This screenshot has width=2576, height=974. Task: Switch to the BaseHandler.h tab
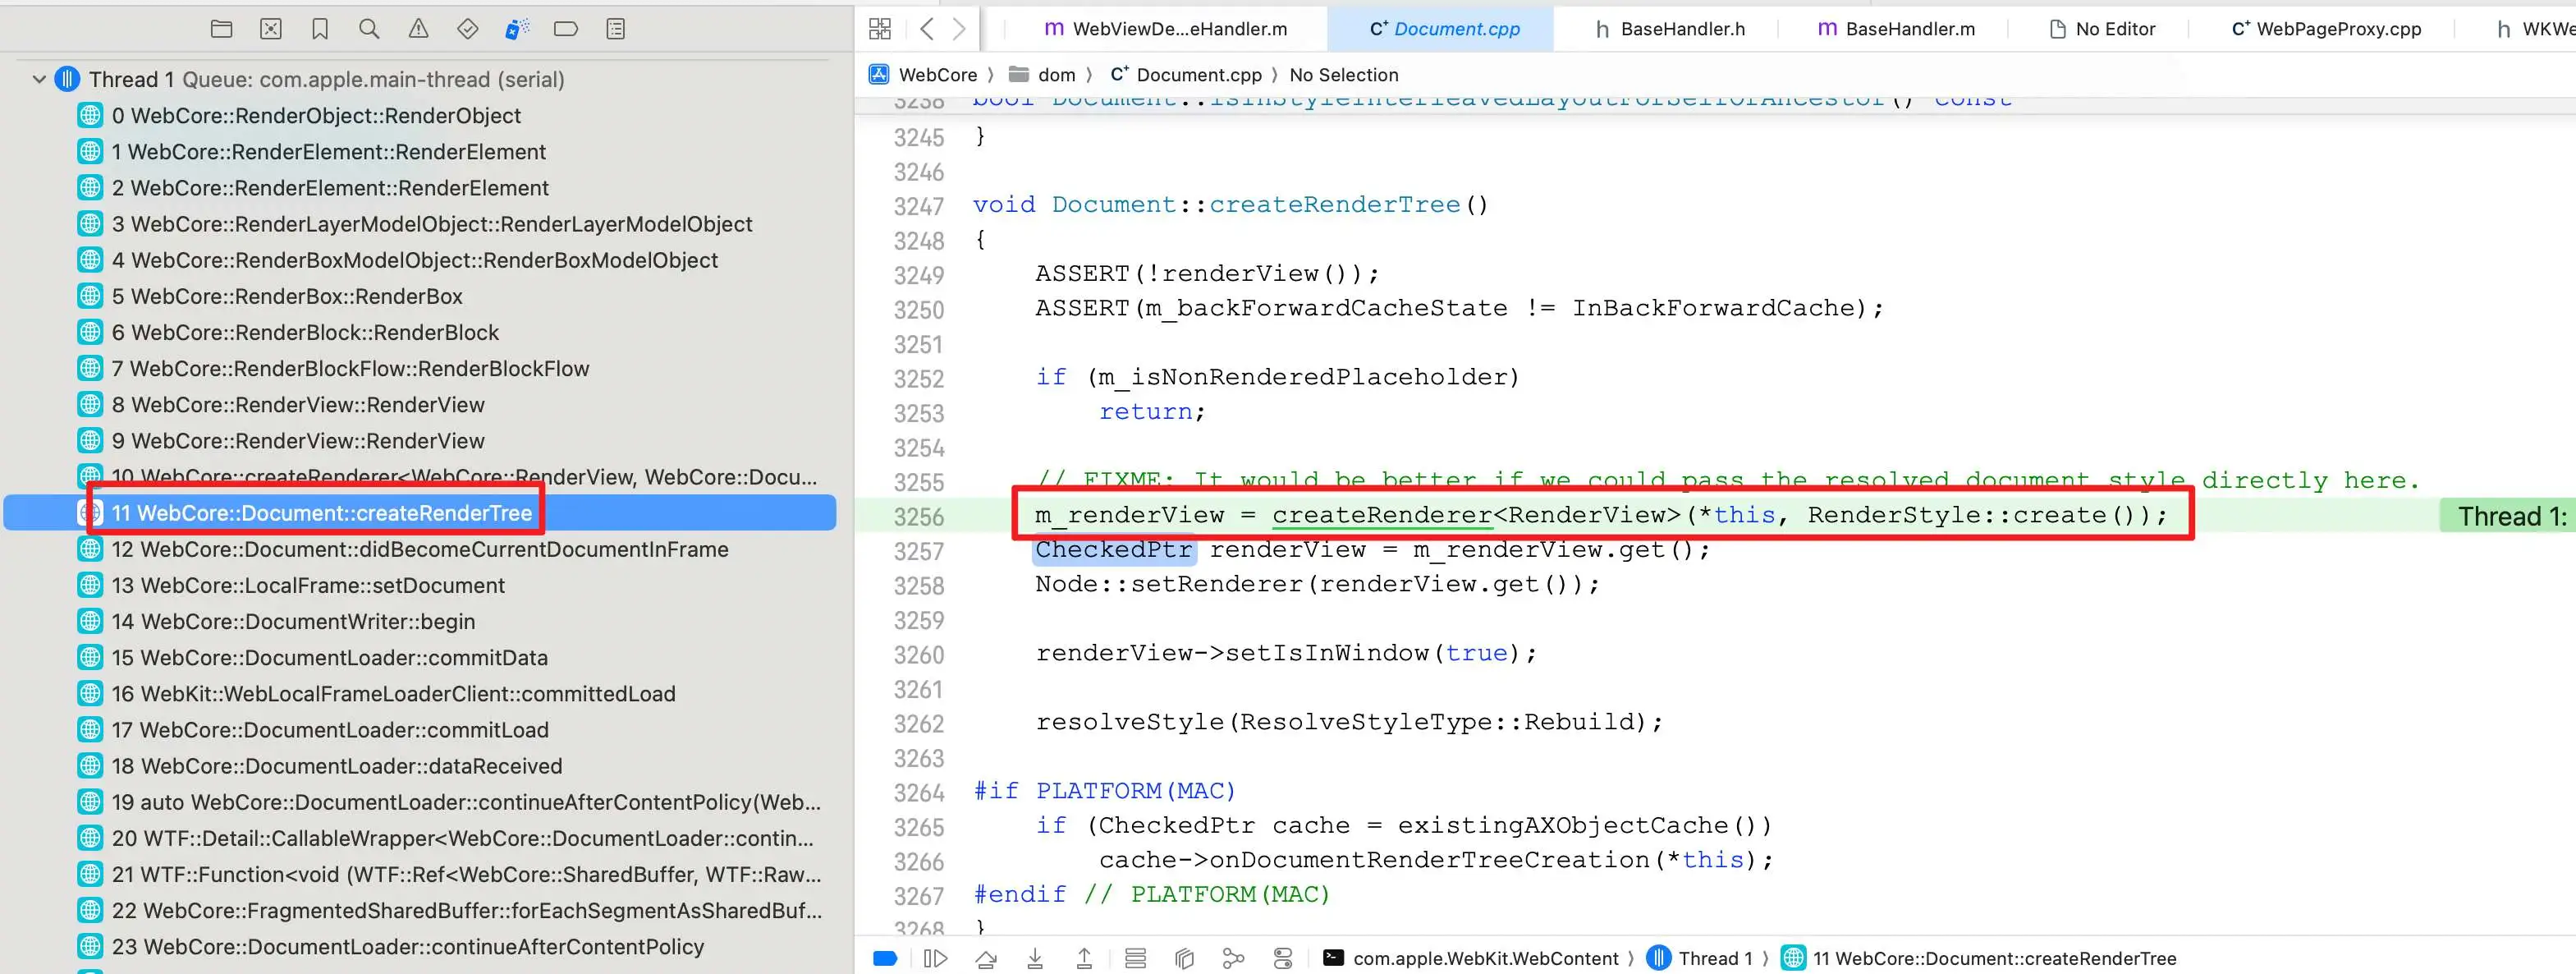1682,29
